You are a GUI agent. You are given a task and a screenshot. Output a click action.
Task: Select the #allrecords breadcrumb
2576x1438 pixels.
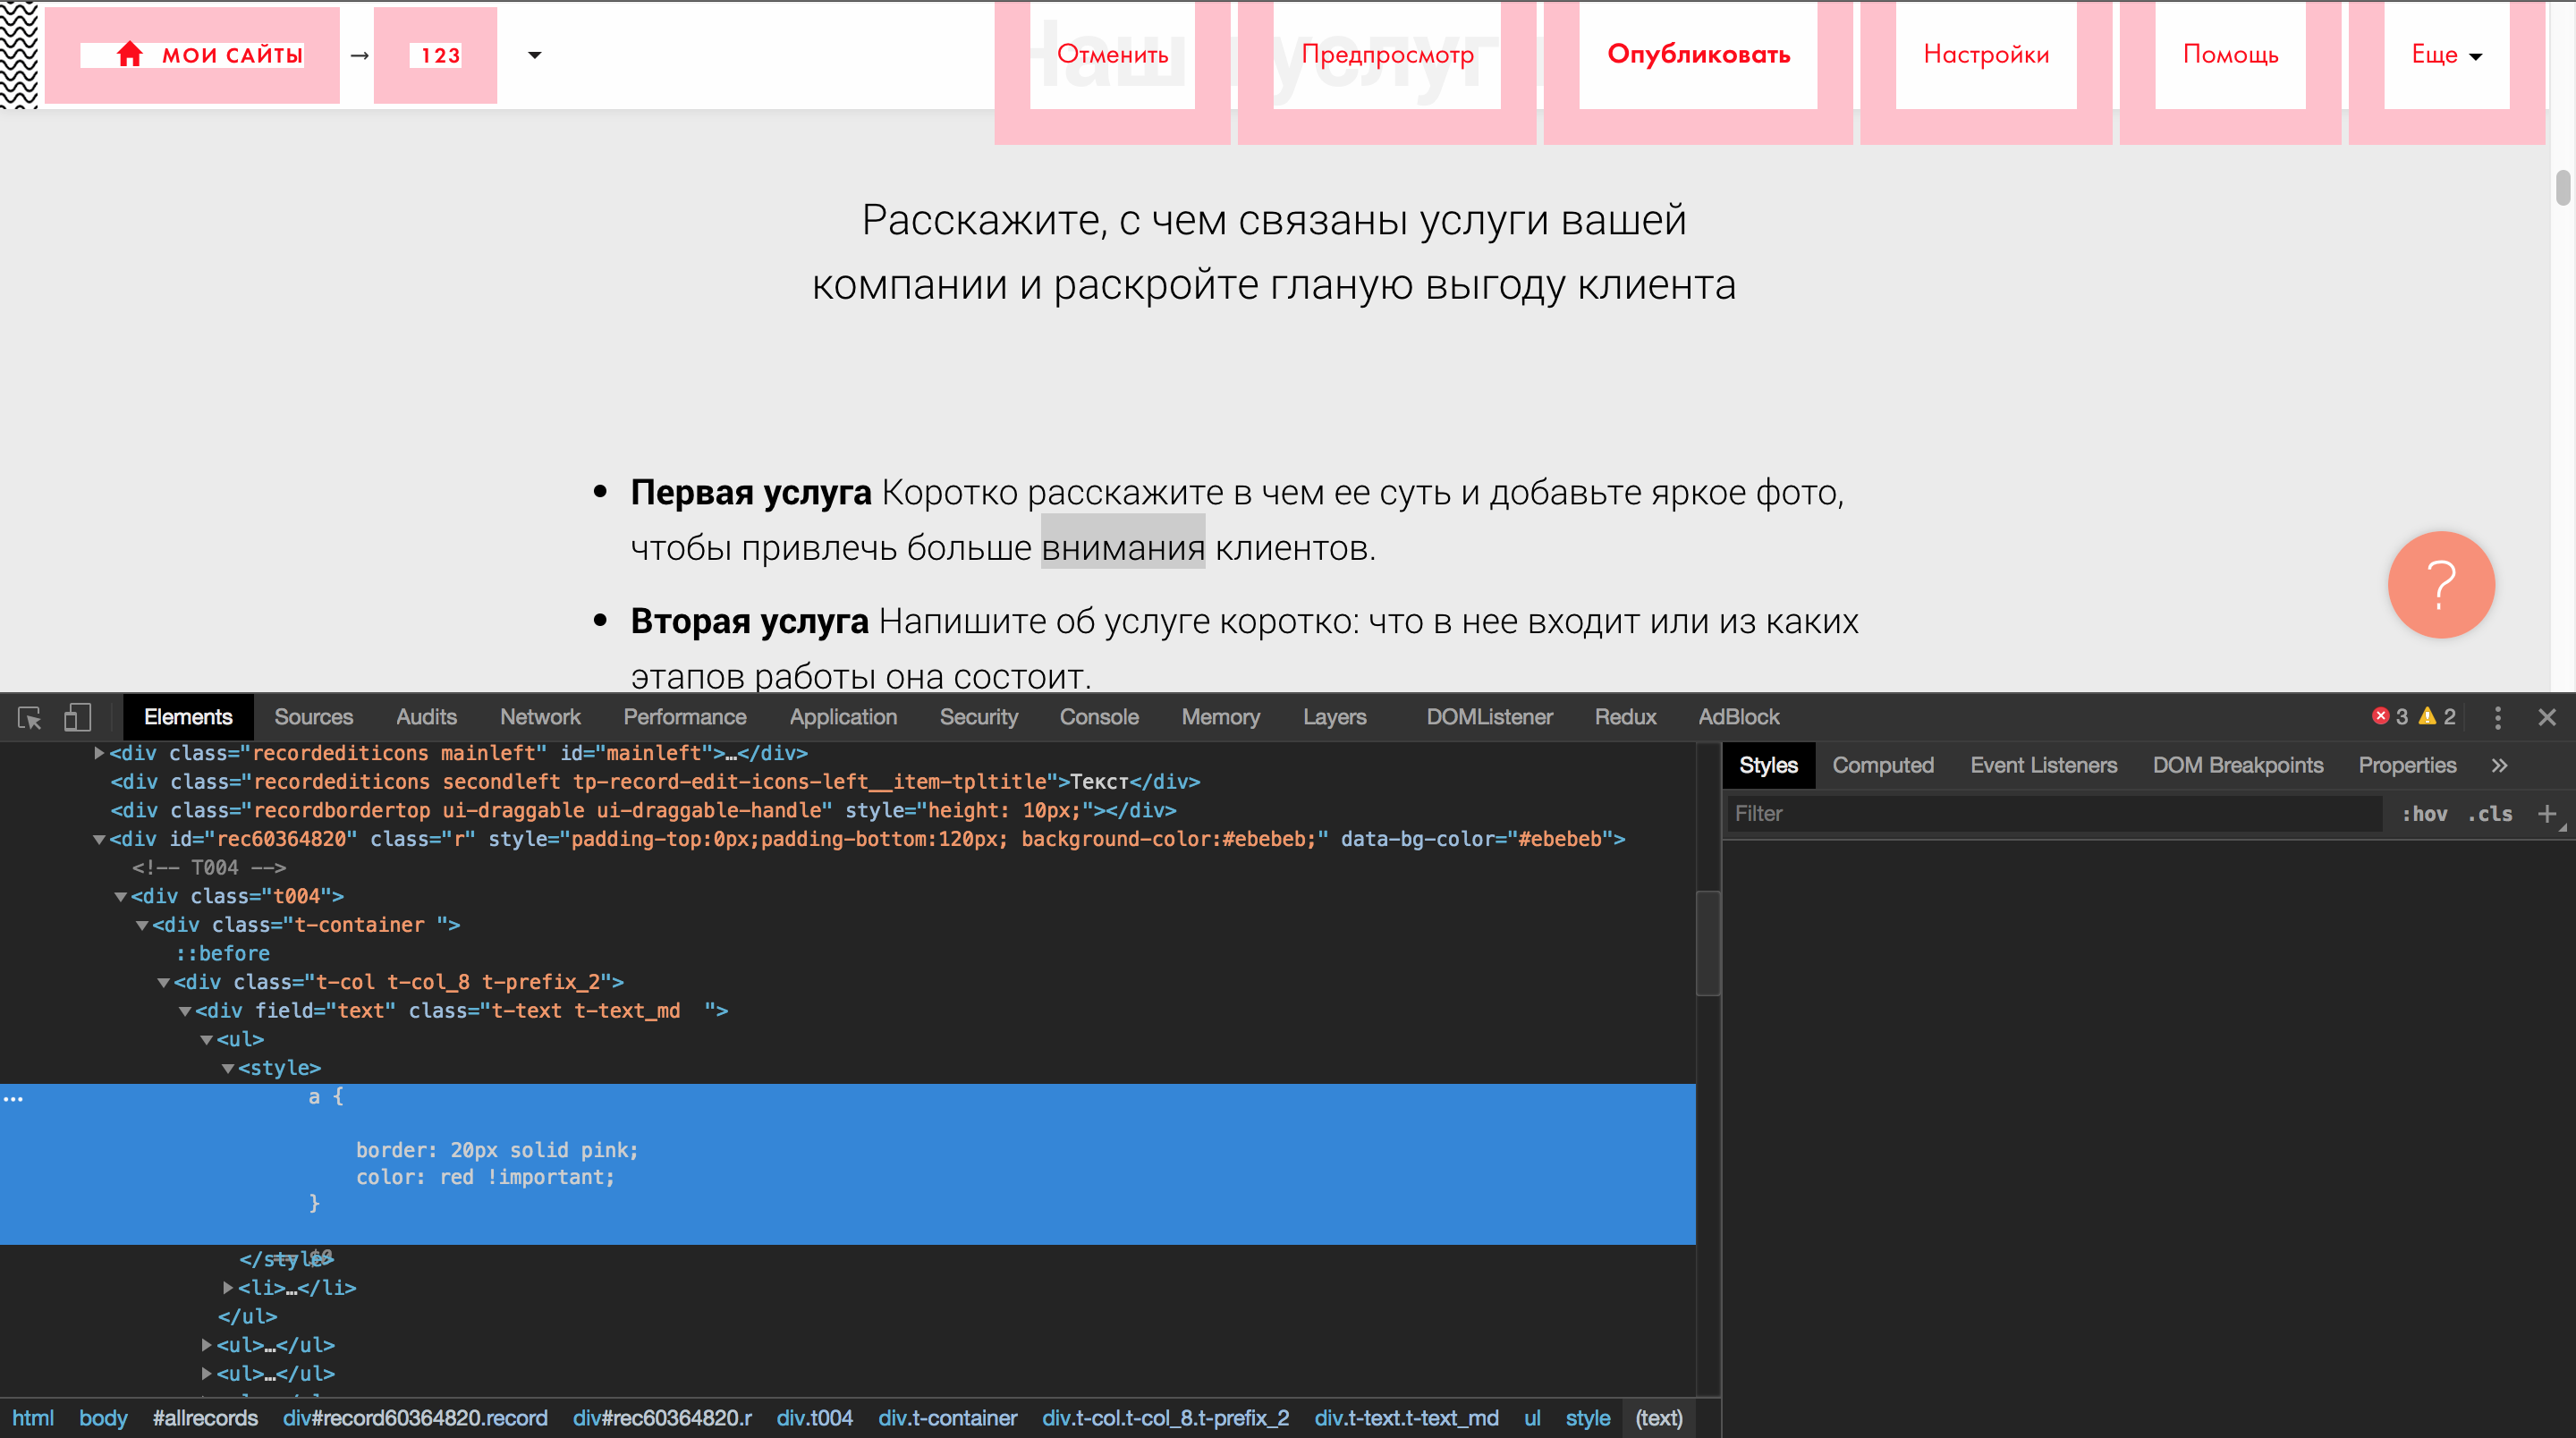pos(205,1418)
